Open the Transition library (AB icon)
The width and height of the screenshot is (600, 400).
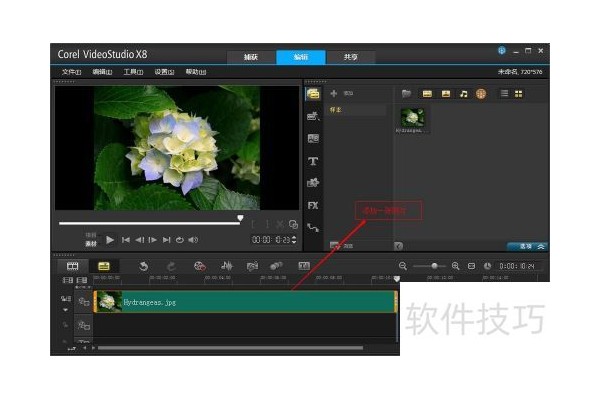click(313, 139)
